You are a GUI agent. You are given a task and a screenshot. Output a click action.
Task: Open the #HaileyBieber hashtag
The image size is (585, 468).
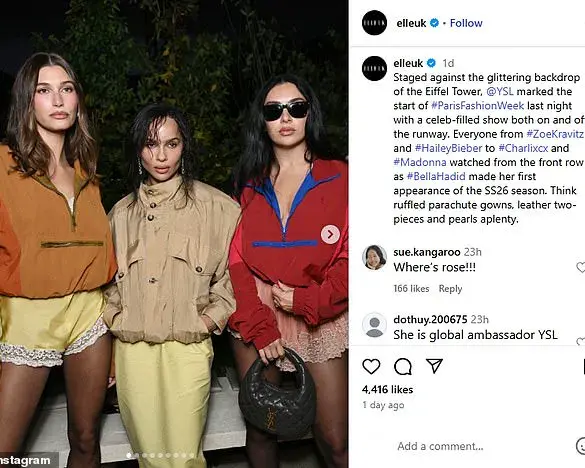click(449, 148)
